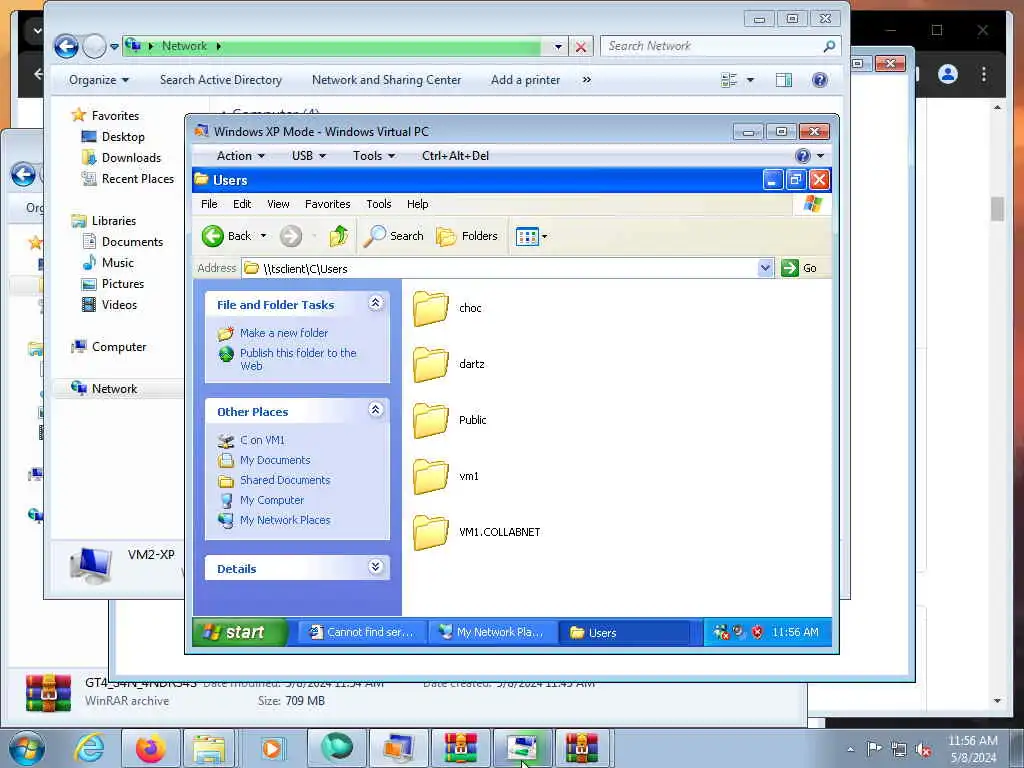Open Virtual PC Action dropdown menu
1024x768 pixels.
point(240,155)
